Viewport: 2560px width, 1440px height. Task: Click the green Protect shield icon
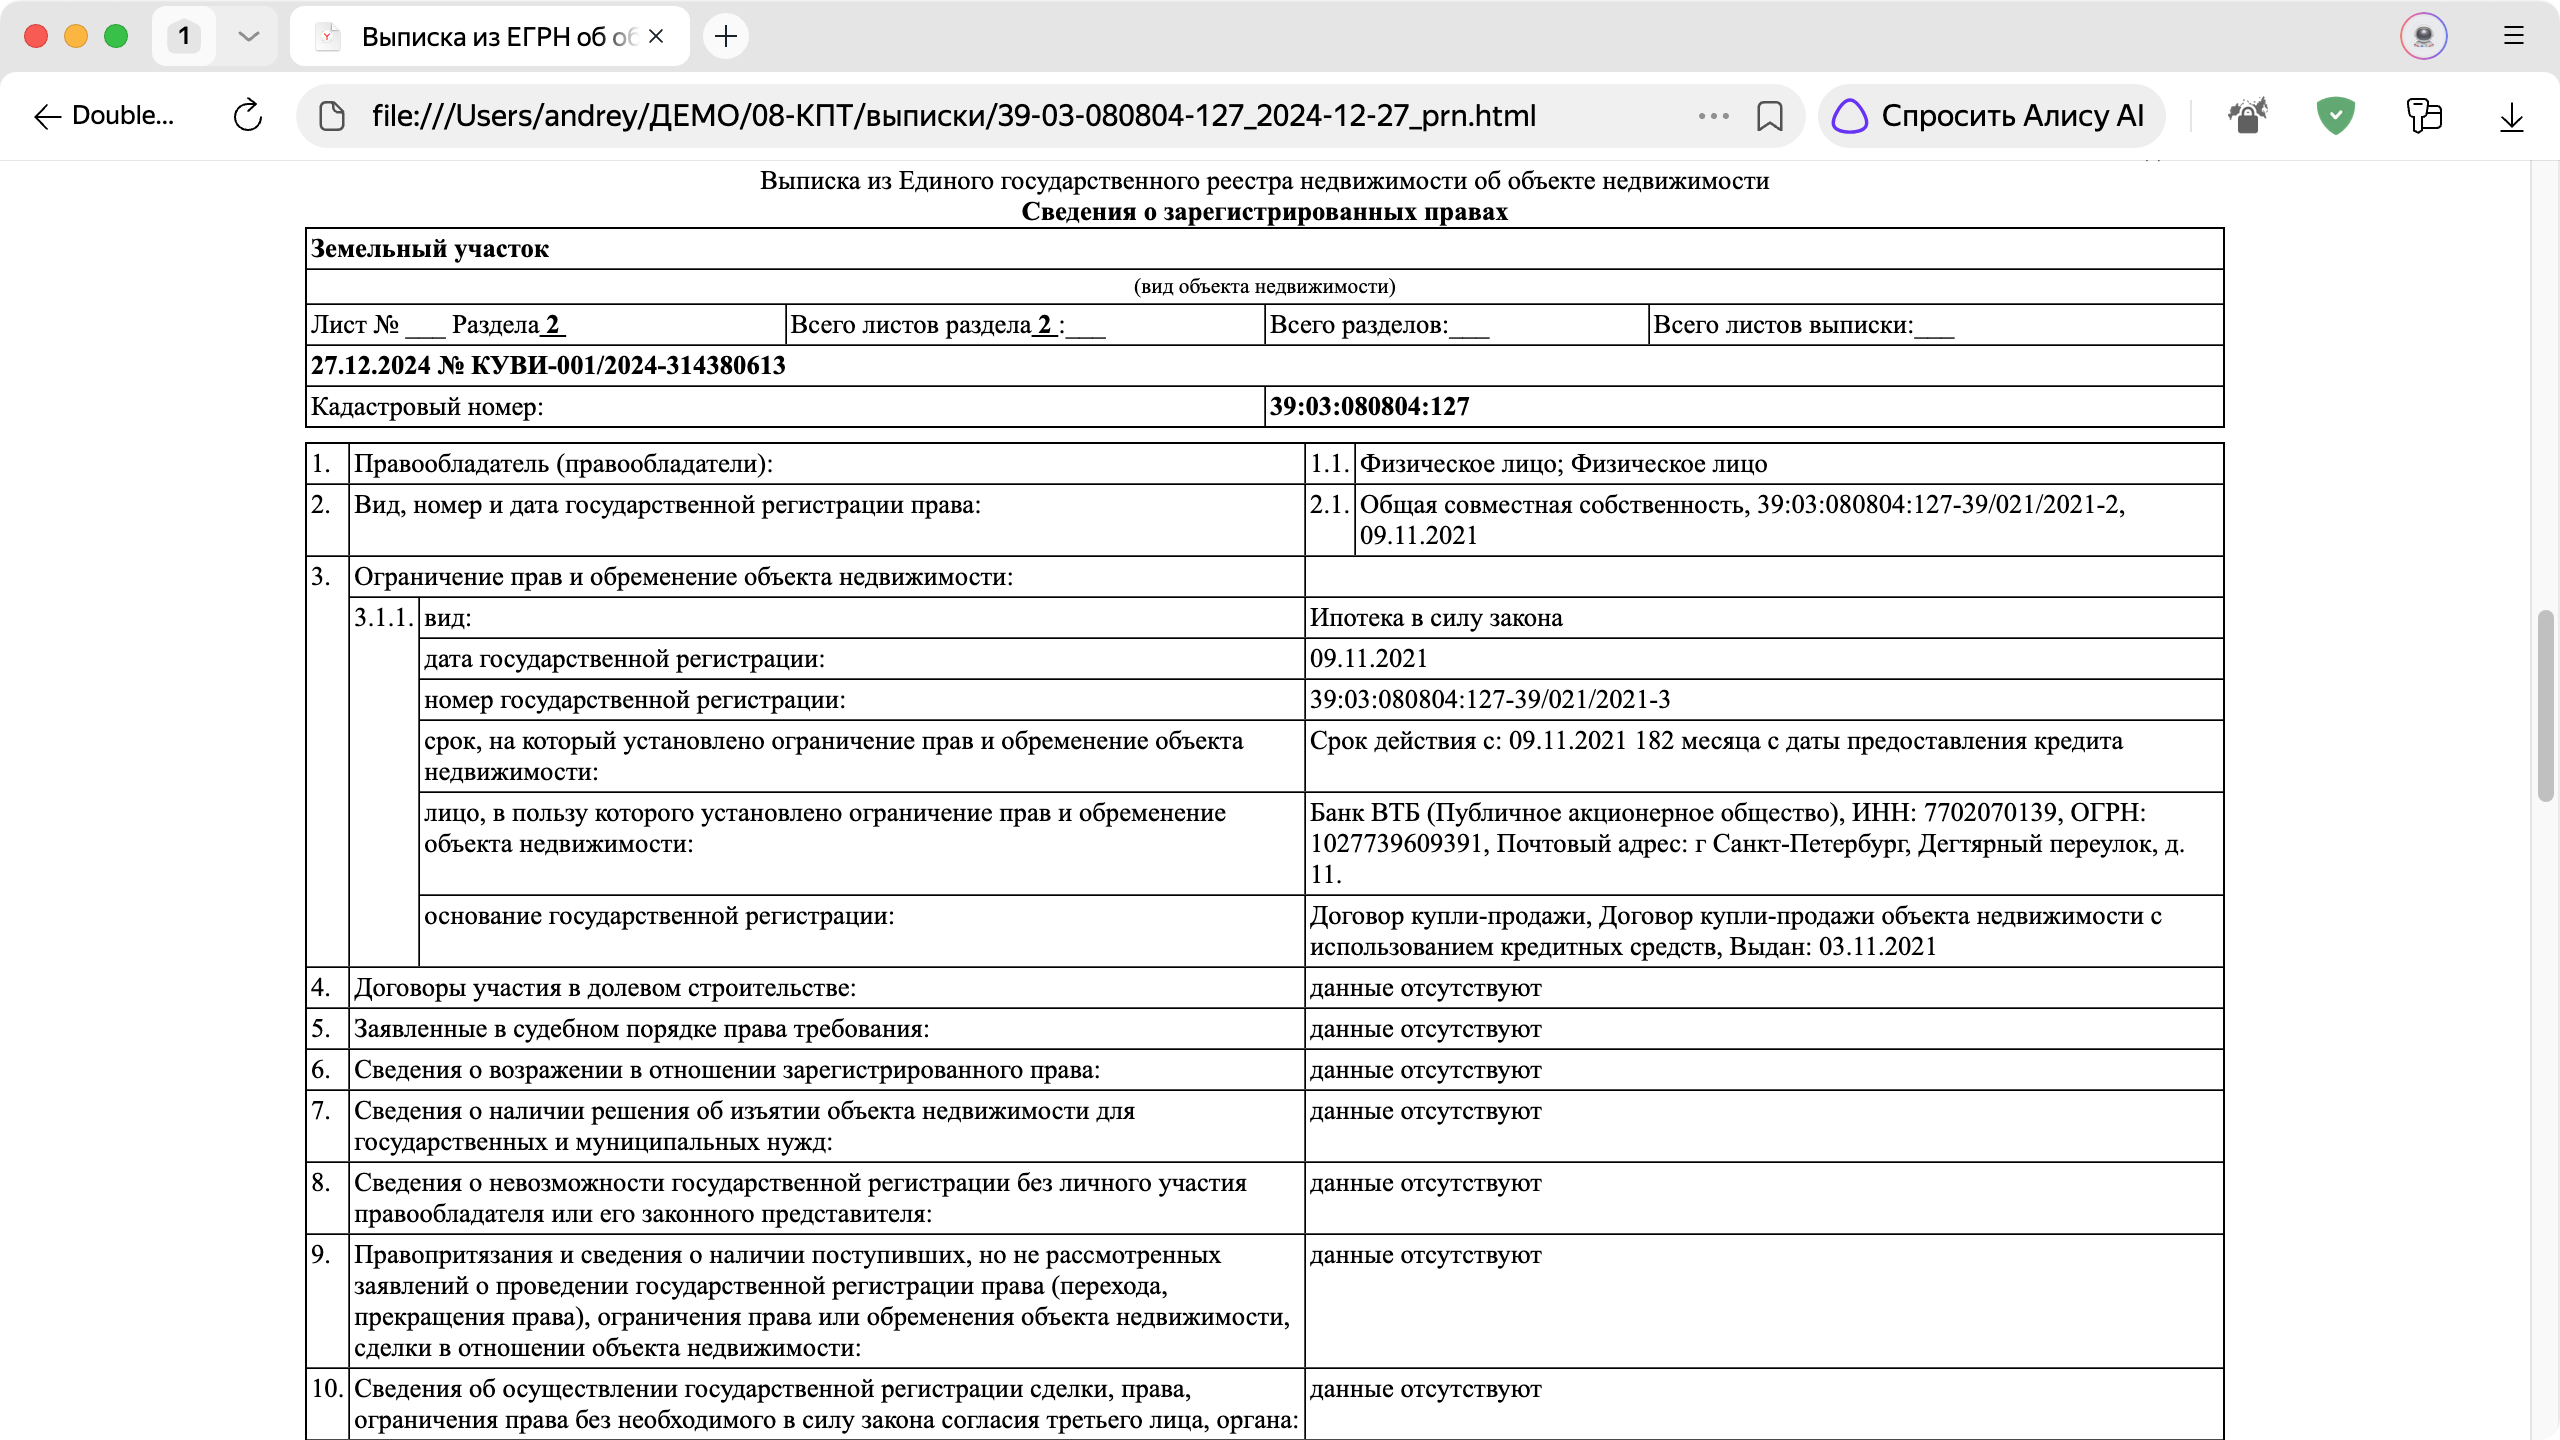pyautogui.click(x=2335, y=116)
